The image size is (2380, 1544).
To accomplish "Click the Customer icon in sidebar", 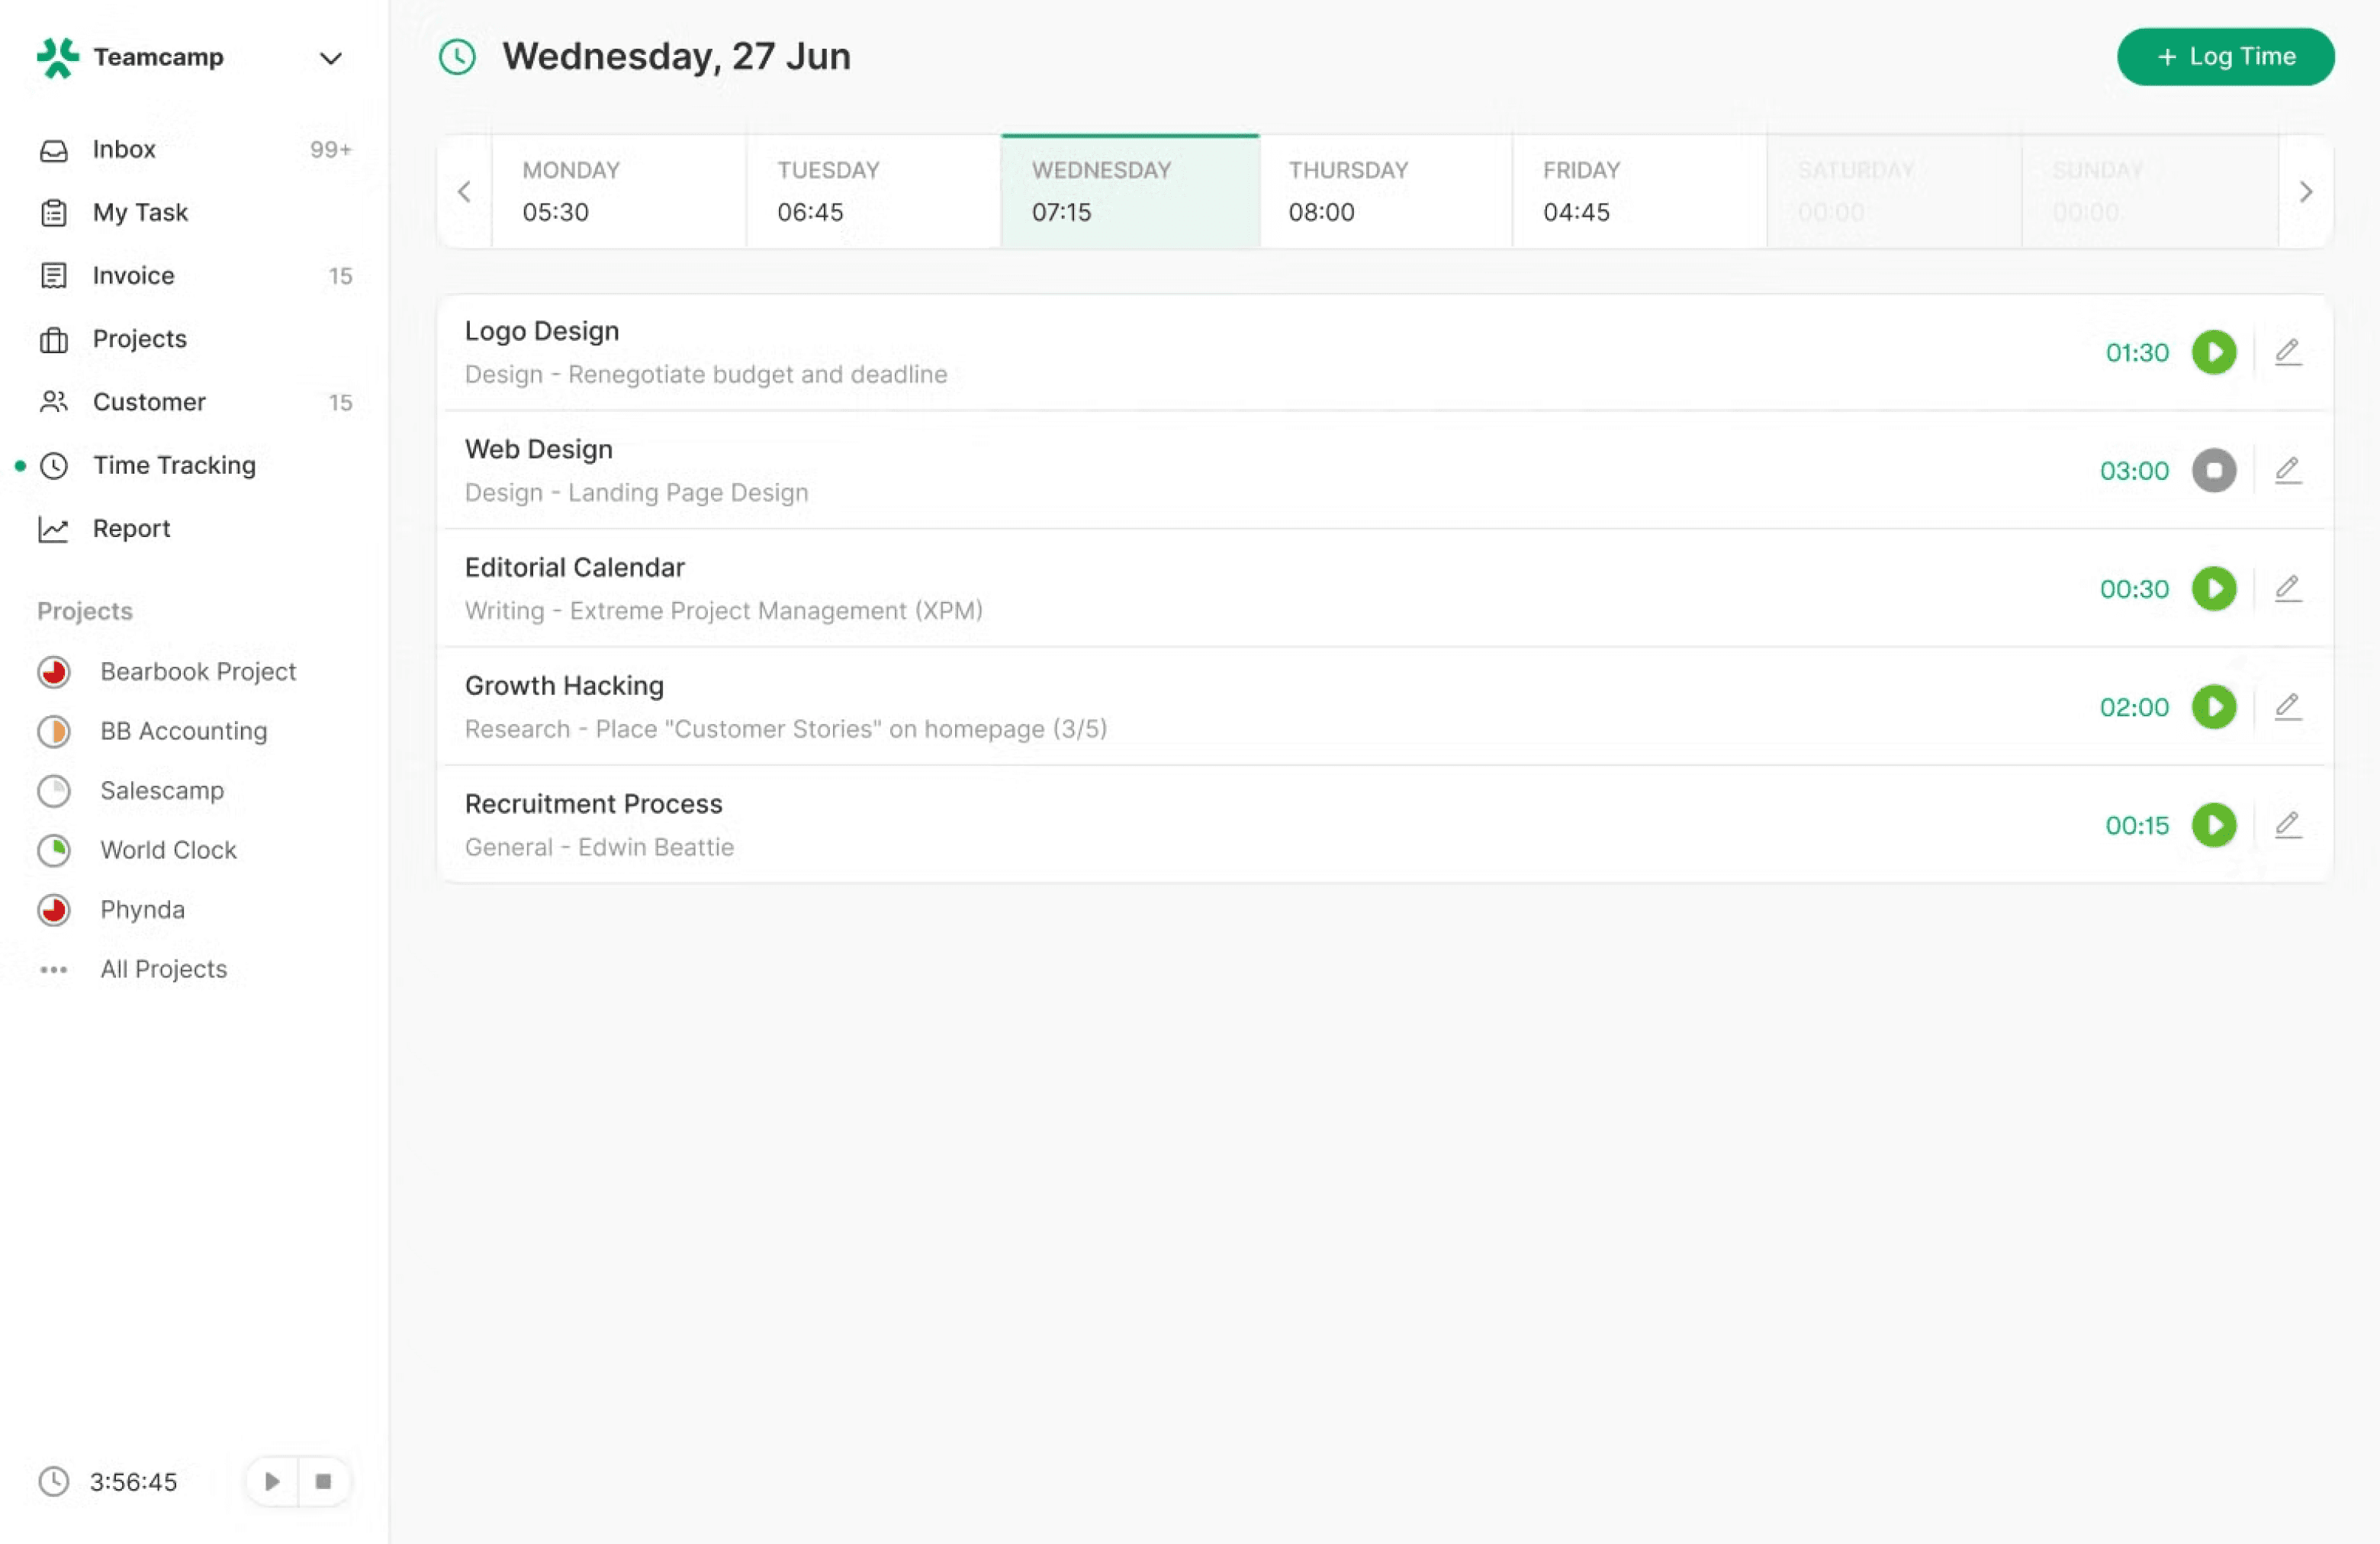I will click(x=53, y=400).
